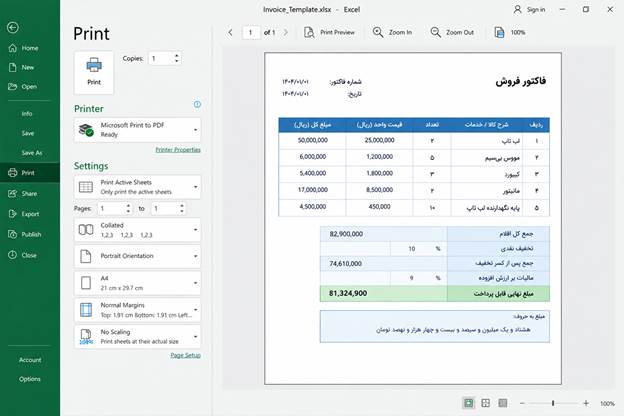Open Microsoft Print to PDF printer dropdown
The width and height of the screenshot is (624, 416).
137,130
